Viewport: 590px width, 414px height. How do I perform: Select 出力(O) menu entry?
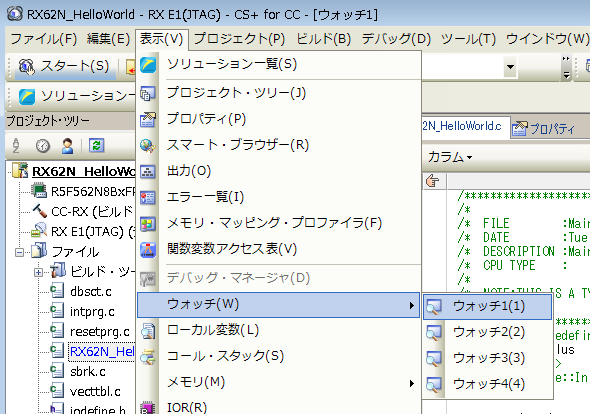click(278, 171)
